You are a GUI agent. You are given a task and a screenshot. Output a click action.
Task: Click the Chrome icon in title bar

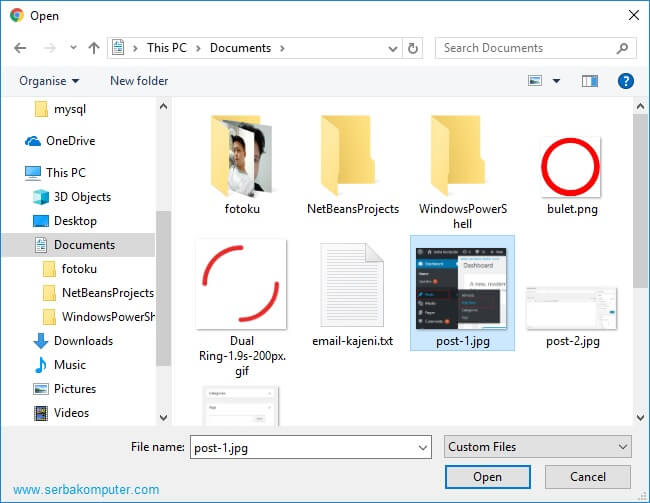tap(17, 15)
